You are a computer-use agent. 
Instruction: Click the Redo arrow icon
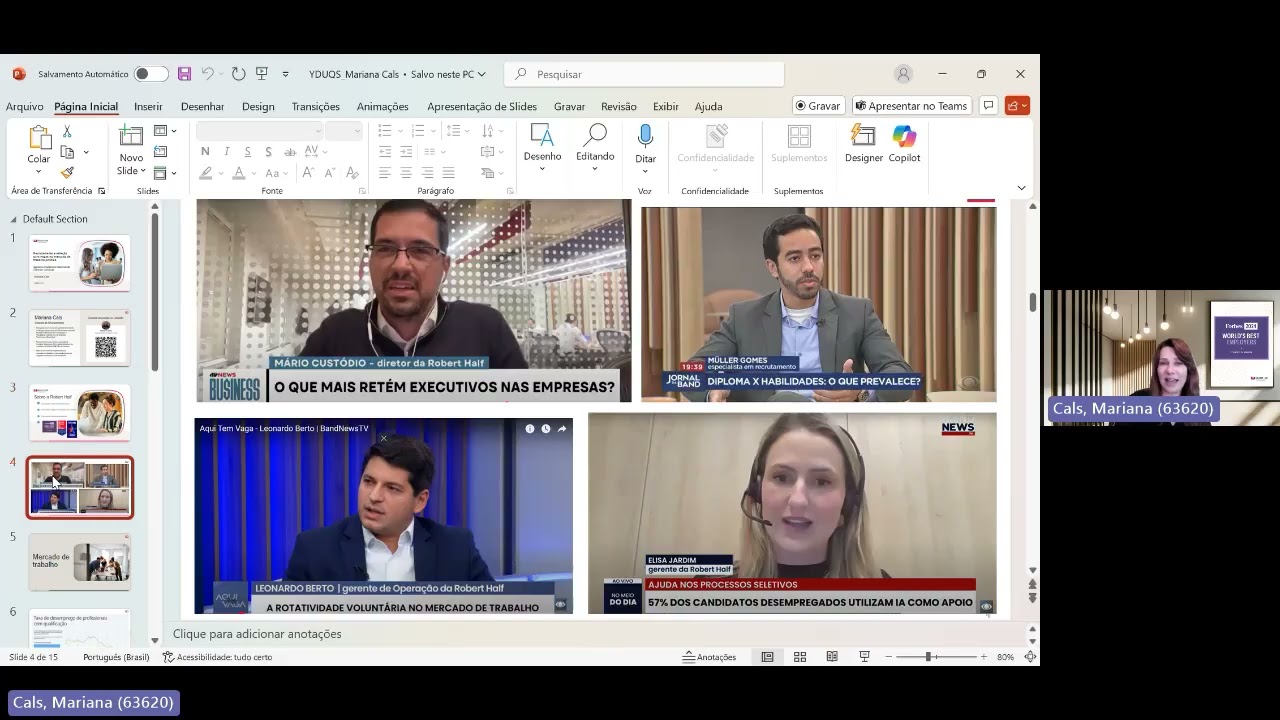click(x=238, y=74)
